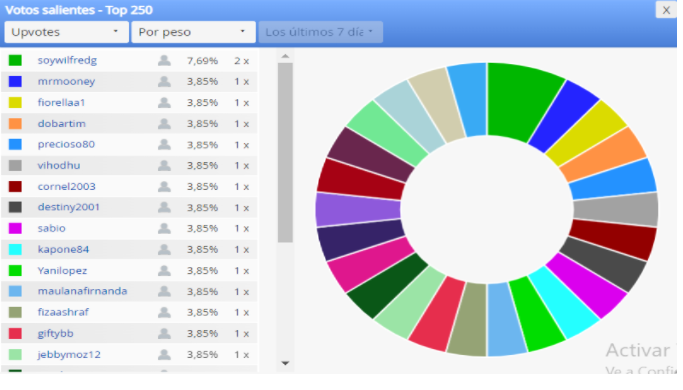This screenshot has height=390, width=683.
Task: Open precioso80's profile link
Action: tap(66, 144)
